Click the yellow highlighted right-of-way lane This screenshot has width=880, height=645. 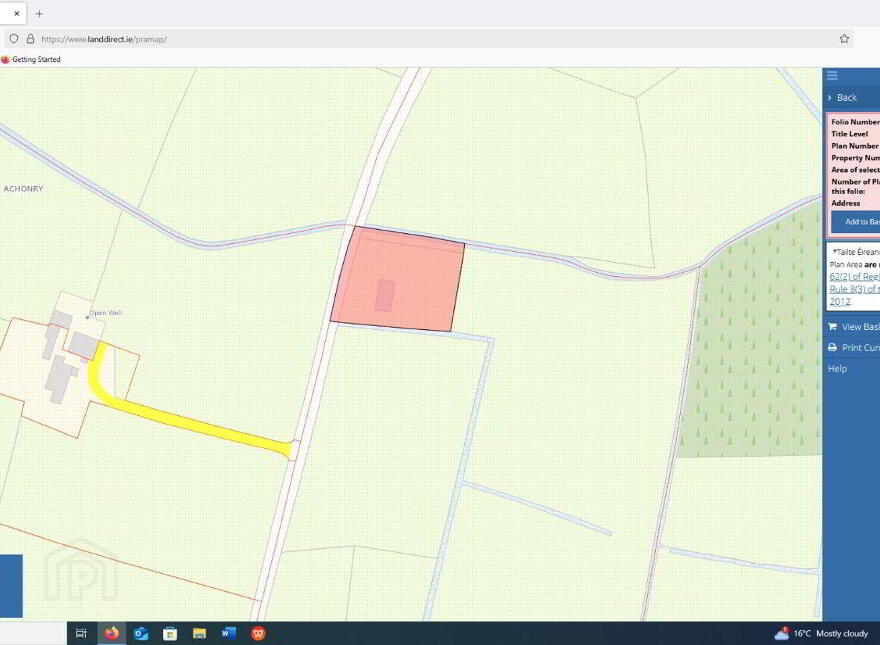click(191, 420)
